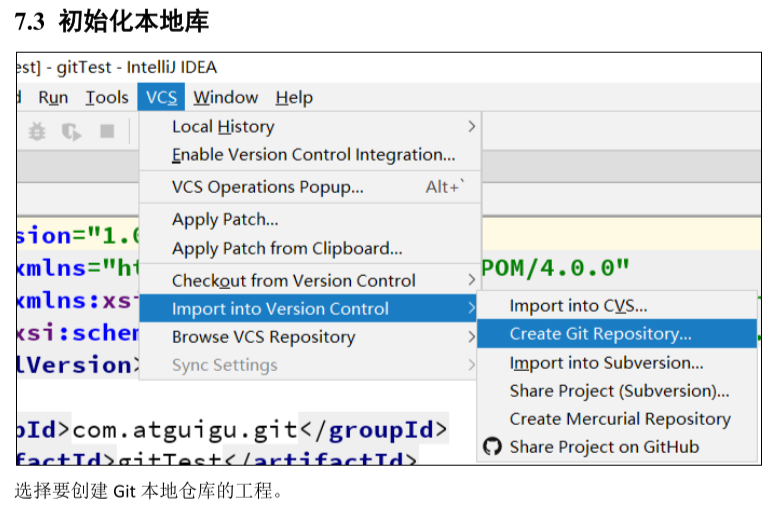Expand the Browse VCS Repository arrow

(x=471, y=337)
